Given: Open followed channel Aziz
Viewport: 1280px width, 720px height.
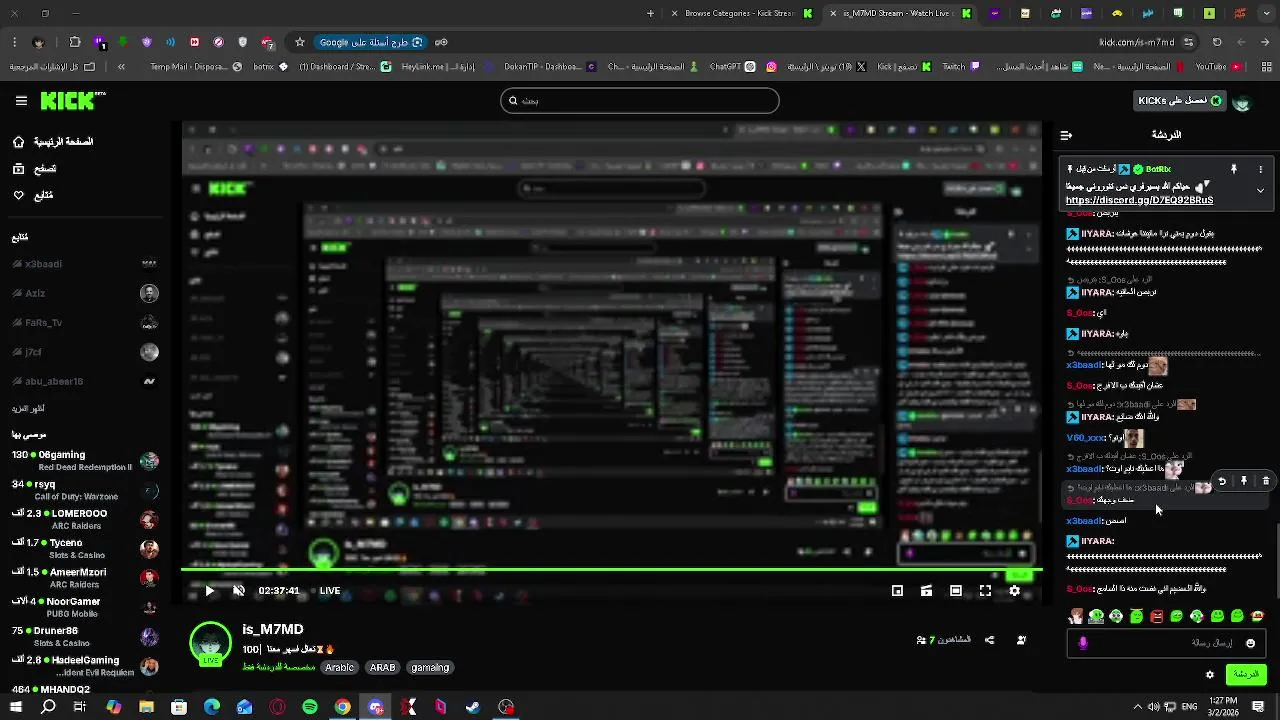Looking at the screenshot, I should (x=85, y=293).
